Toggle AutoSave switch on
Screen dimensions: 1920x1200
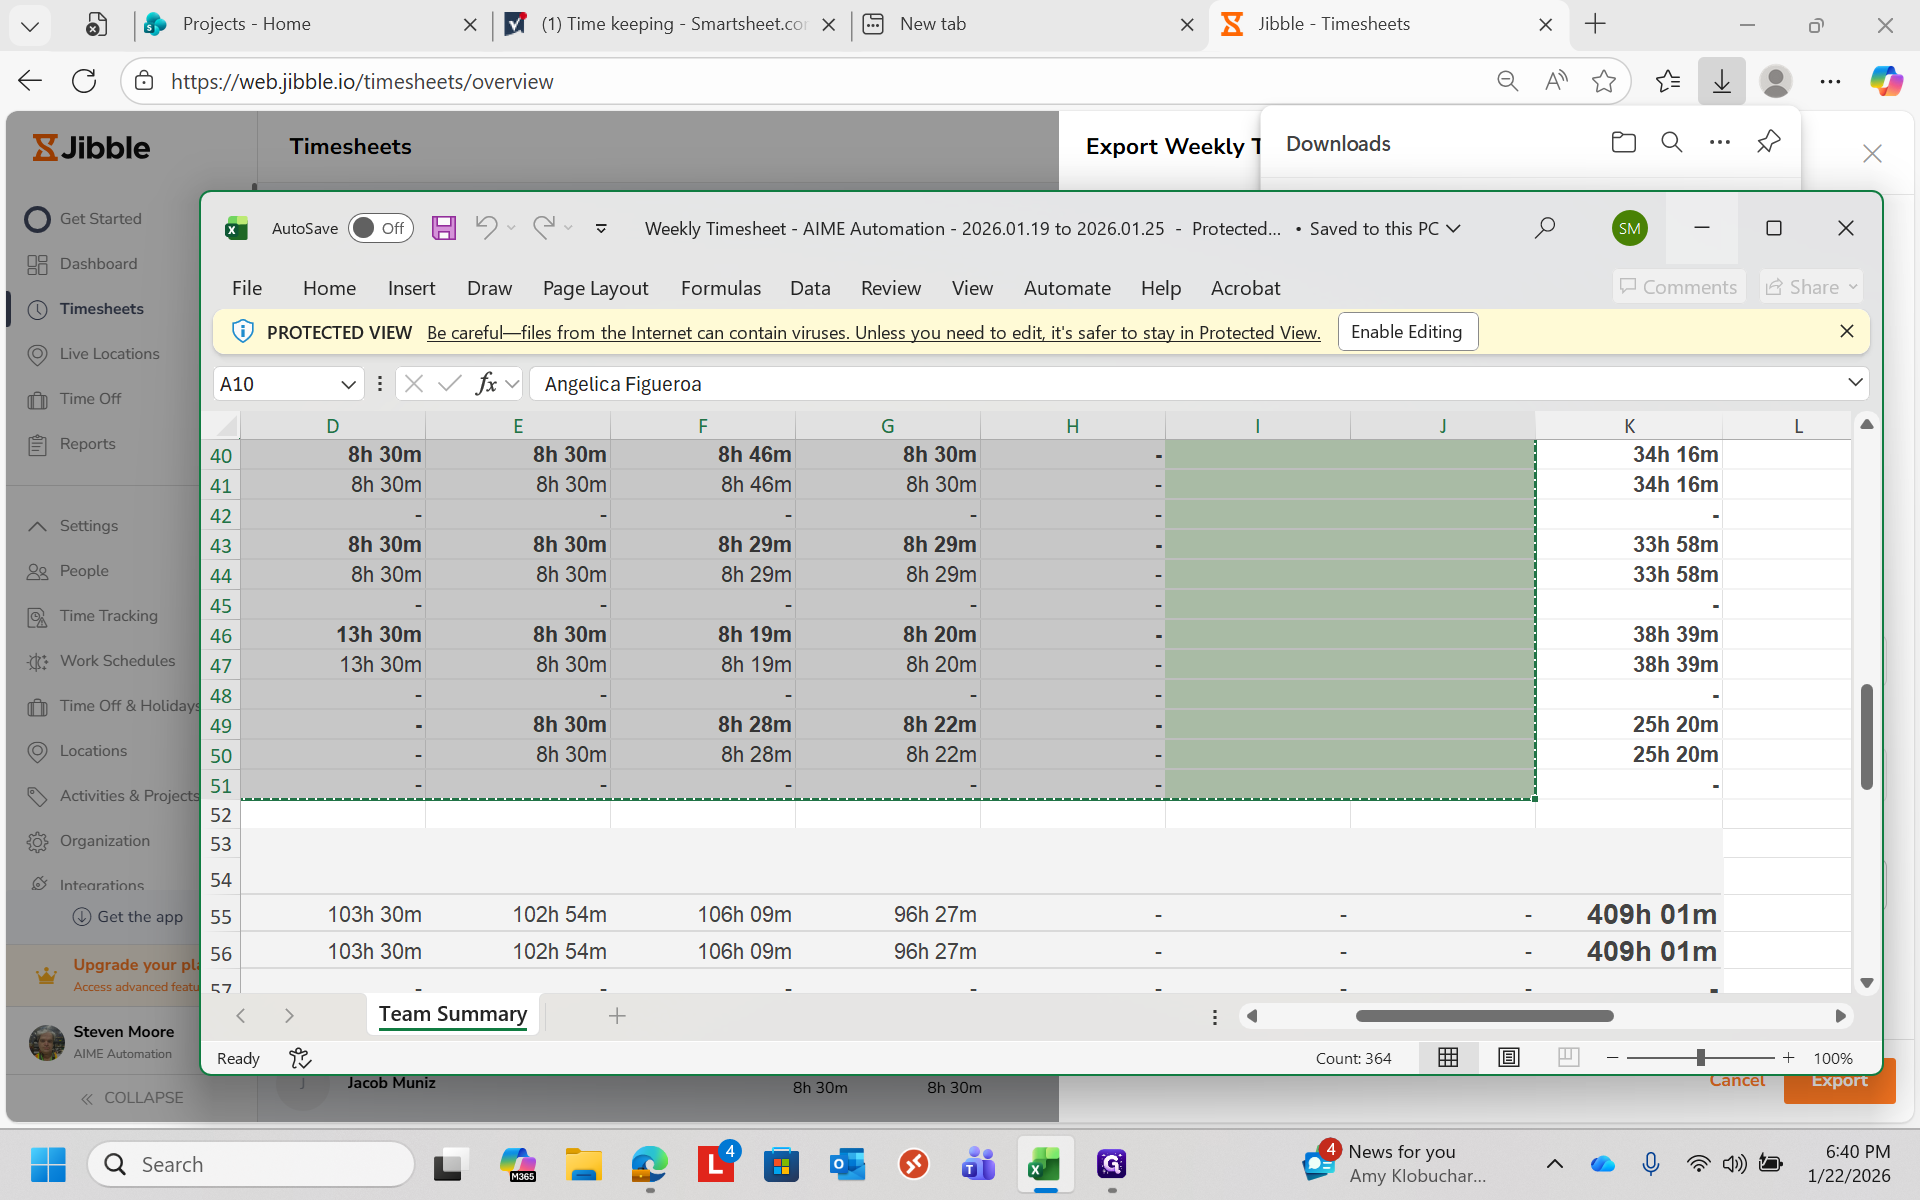[x=380, y=228]
